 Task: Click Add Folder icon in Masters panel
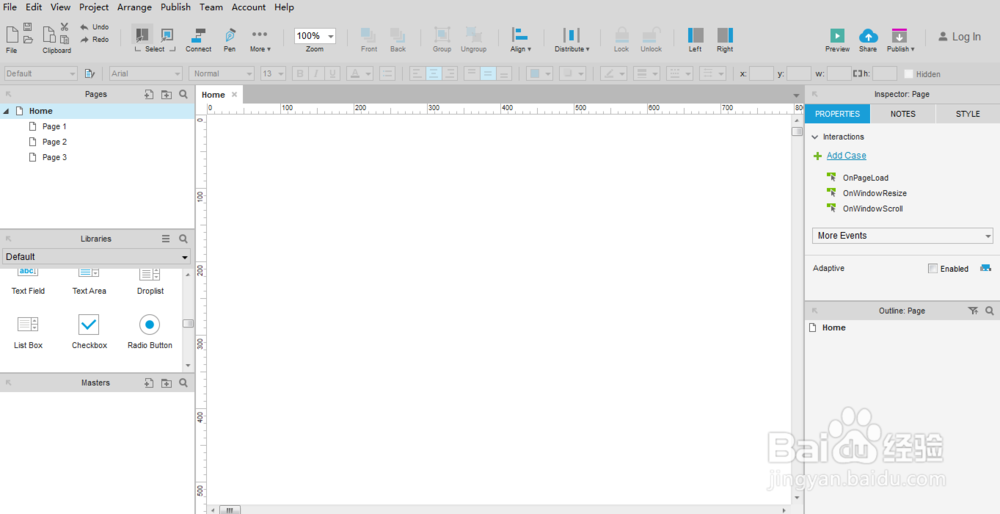(166, 383)
